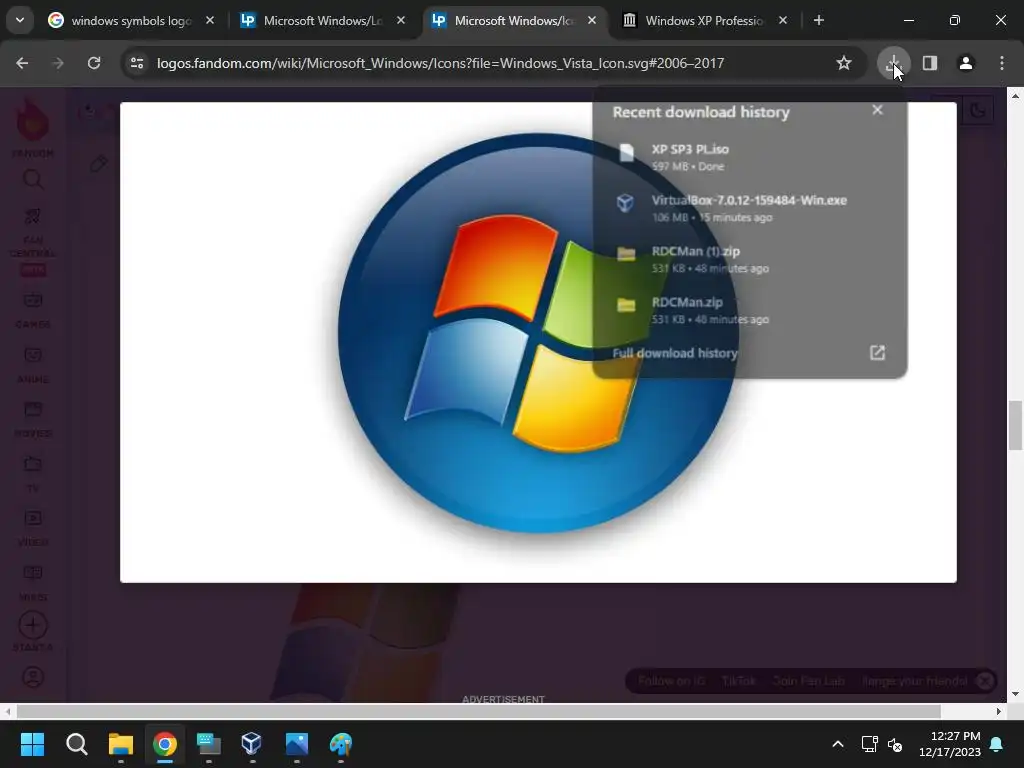This screenshot has width=1024, height=768.
Task: Open Games section in Fandom sidebar
Action: tap(33, 310)
